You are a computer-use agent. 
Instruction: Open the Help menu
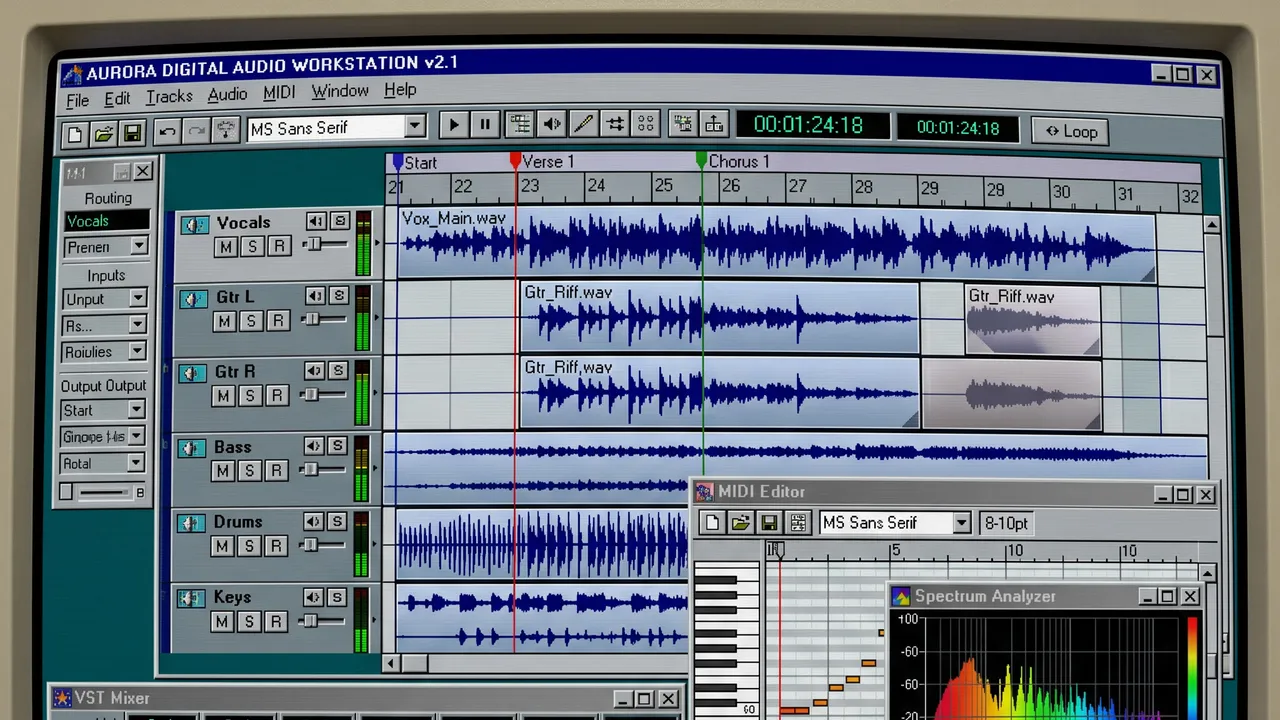click(x=400, y=90)
